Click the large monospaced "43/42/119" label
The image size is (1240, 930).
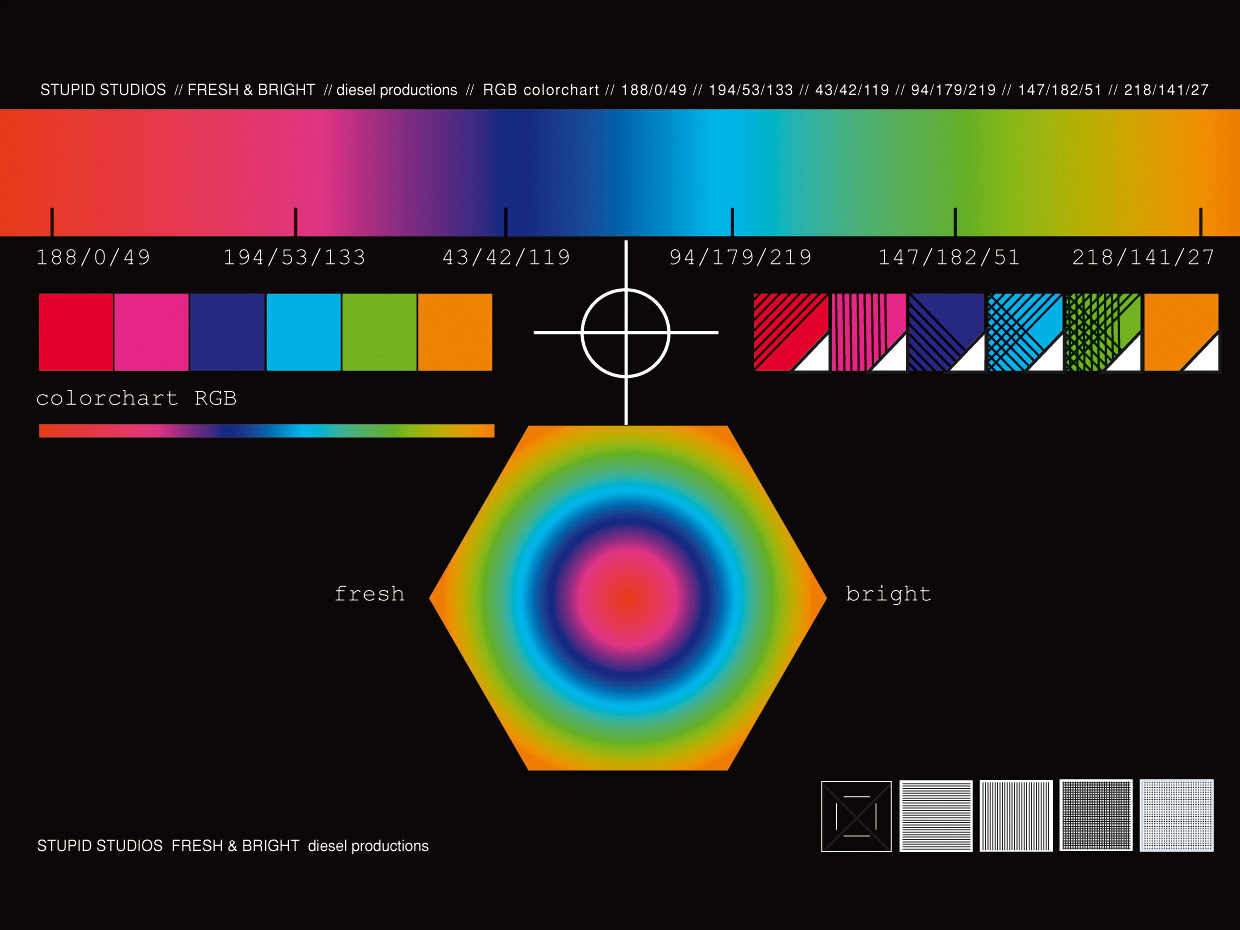coord(506,258)
